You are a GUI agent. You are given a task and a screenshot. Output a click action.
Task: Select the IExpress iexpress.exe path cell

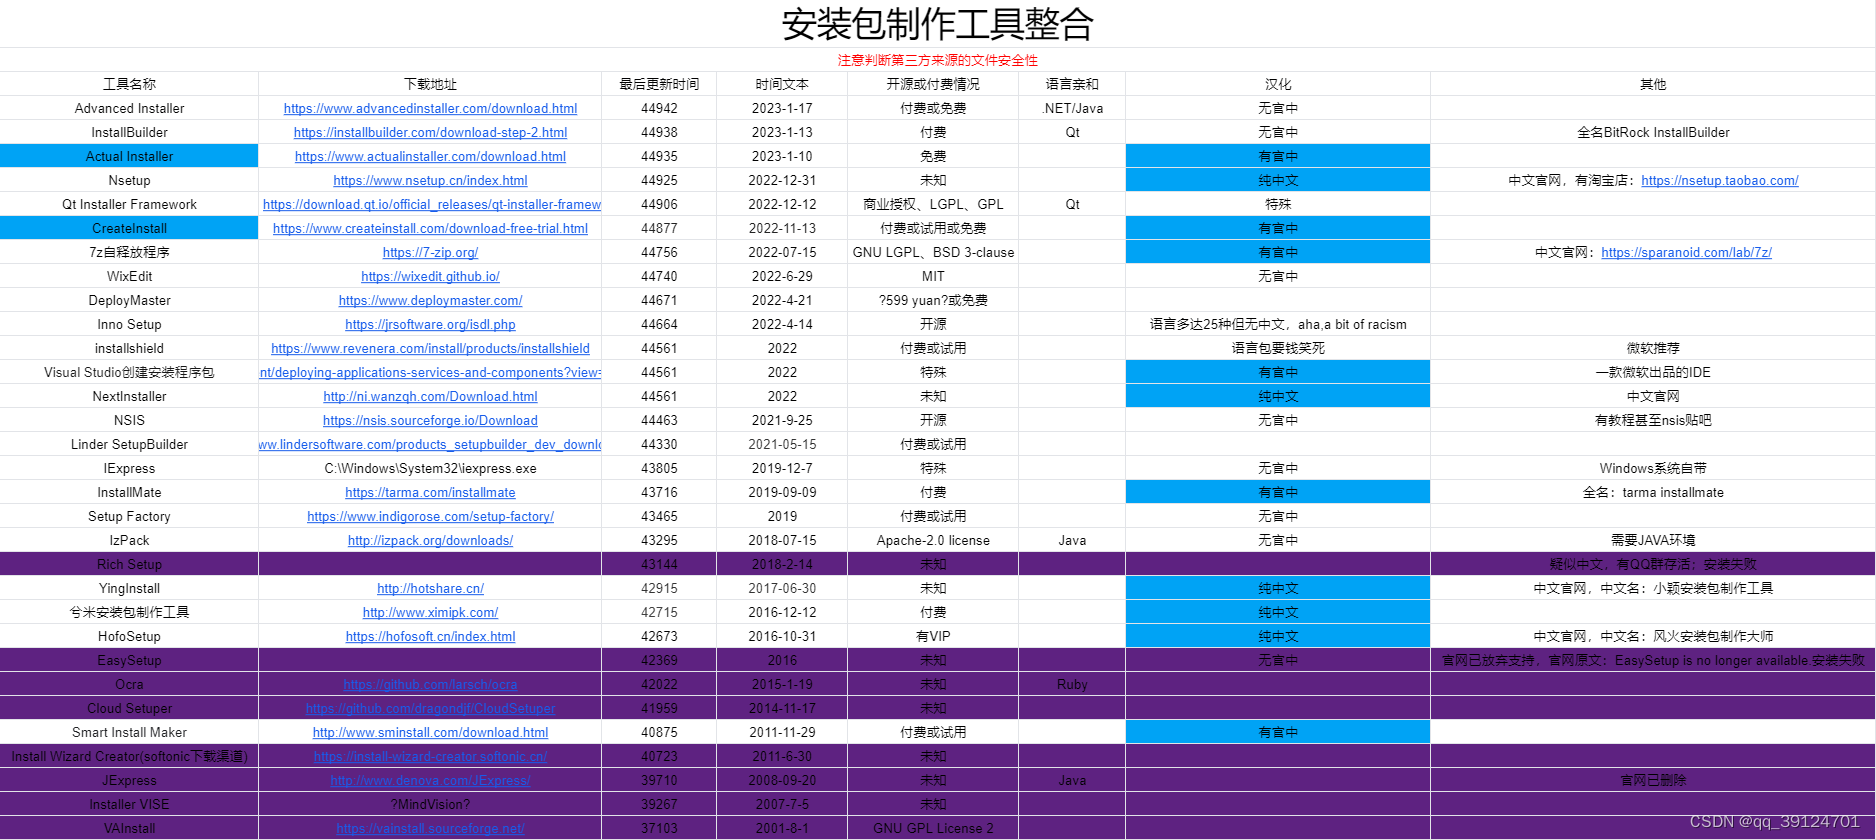[430, 468]
